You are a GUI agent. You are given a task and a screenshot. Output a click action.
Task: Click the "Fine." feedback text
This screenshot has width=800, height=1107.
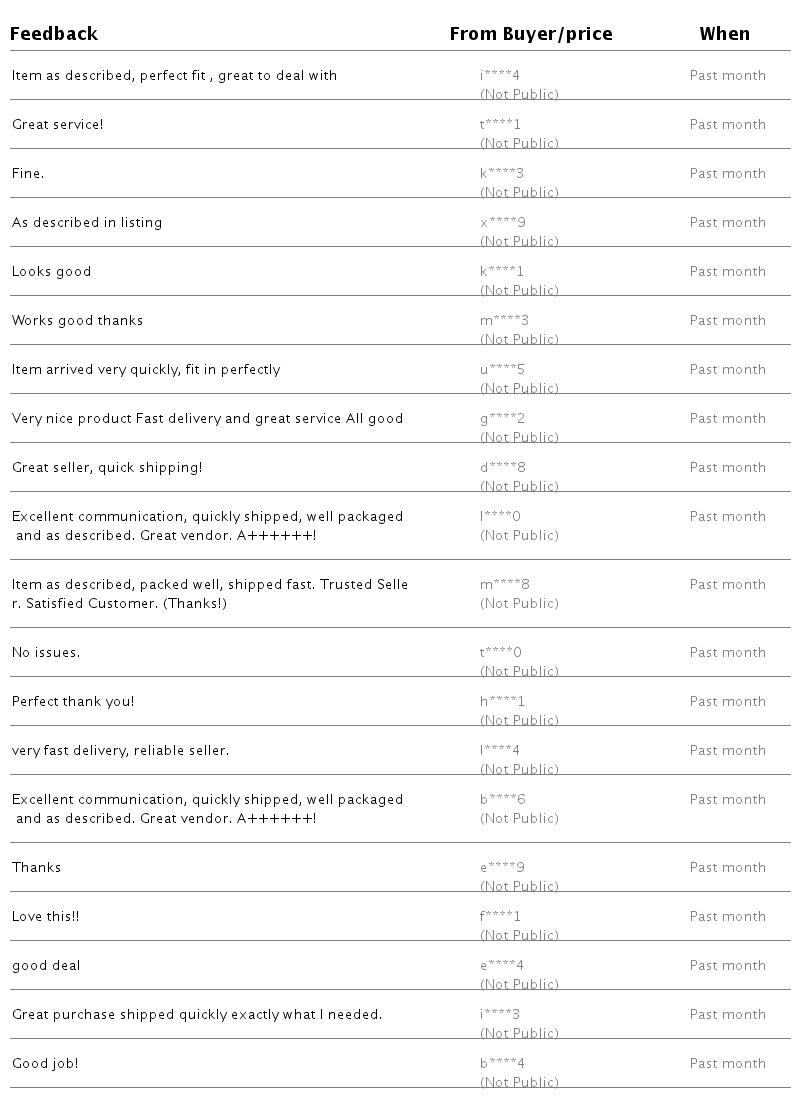coord(28,174)
